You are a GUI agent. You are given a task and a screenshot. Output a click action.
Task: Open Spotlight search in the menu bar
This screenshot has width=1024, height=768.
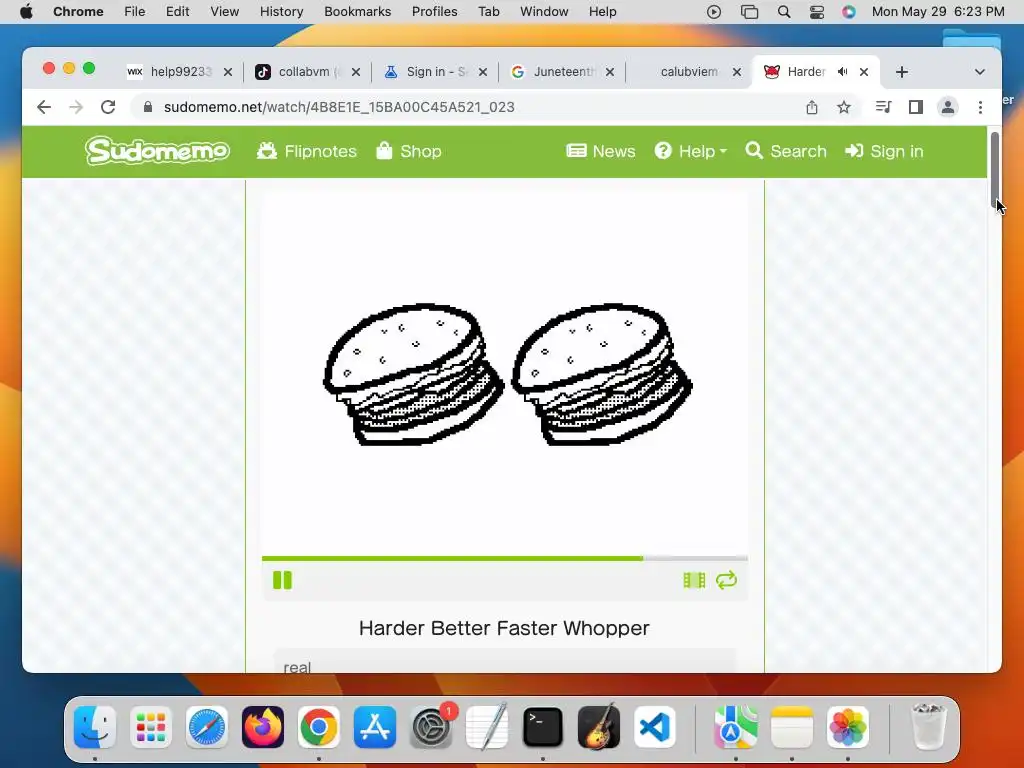(784, 12)
